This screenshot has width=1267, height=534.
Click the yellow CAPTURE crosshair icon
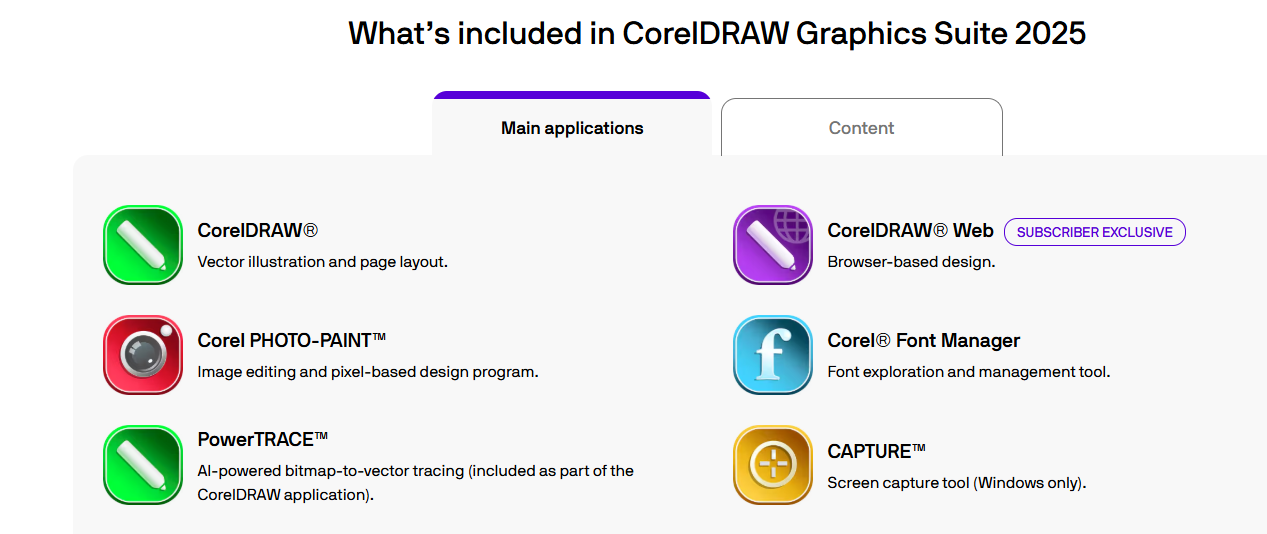773,465
